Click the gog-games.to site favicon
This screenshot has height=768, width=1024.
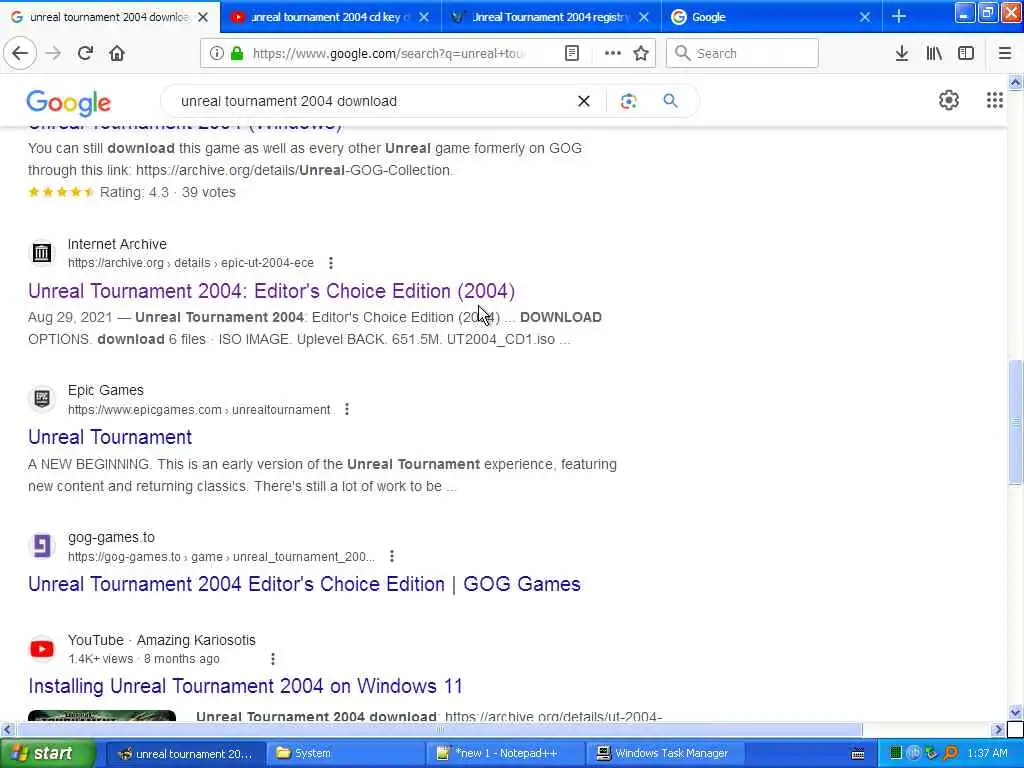pos(42,546)
